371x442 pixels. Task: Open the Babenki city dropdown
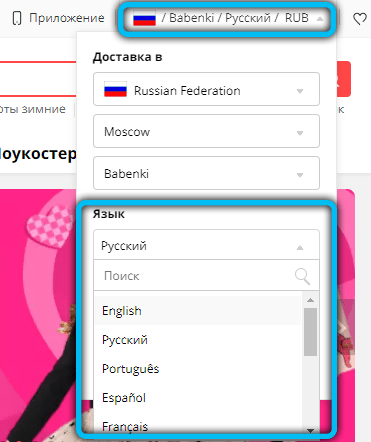coord(206,173)
